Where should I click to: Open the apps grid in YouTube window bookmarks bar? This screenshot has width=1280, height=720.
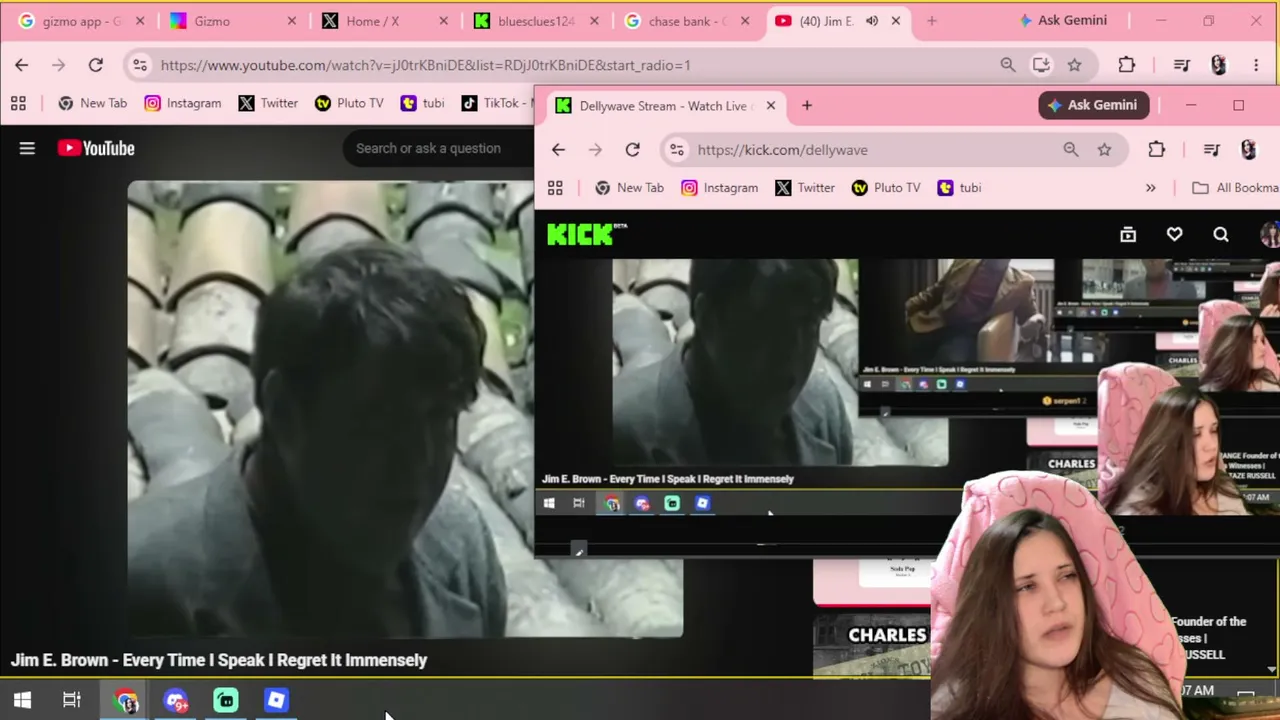18,103
